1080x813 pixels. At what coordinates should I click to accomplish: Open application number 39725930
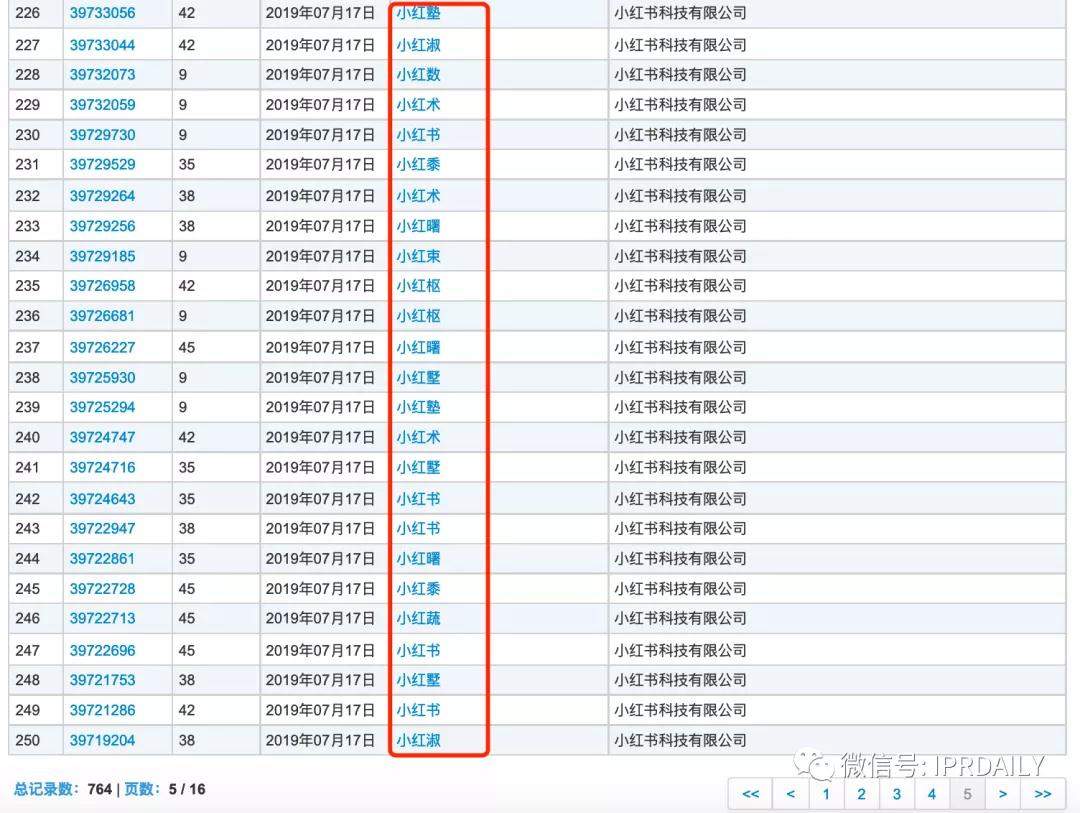pos(102,378)
